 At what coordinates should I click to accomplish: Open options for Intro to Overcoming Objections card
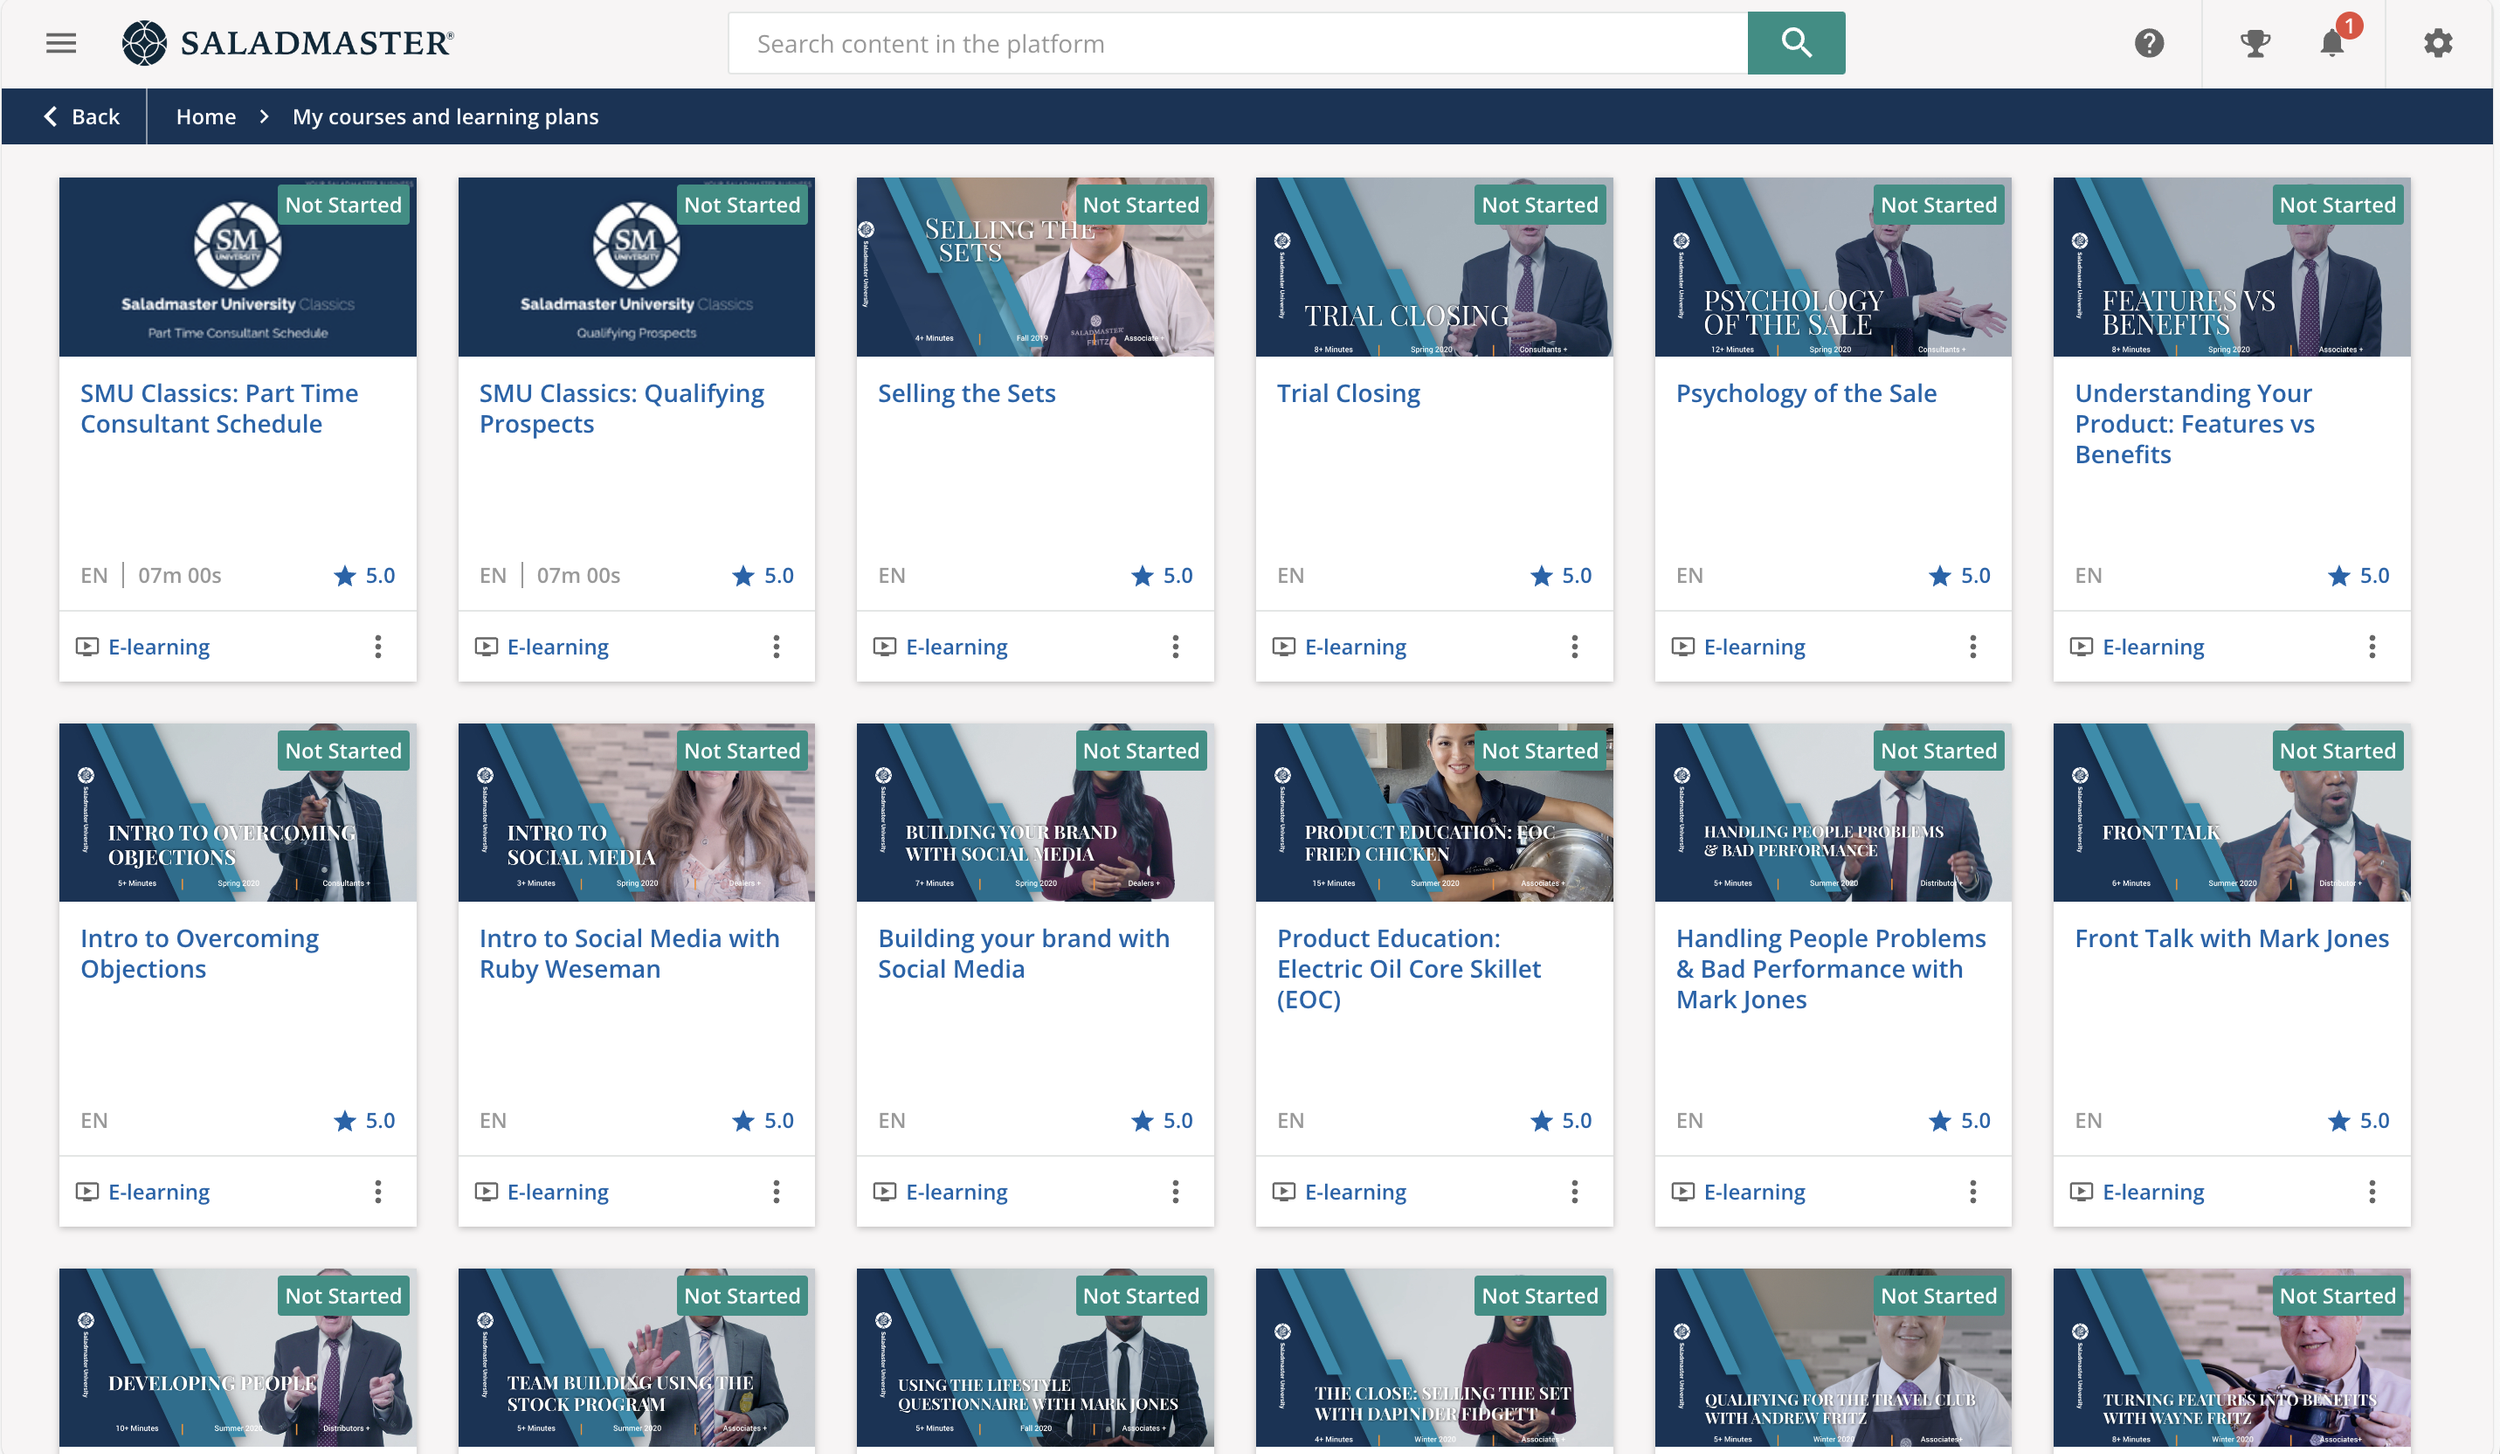click(x=378, y=1192)
